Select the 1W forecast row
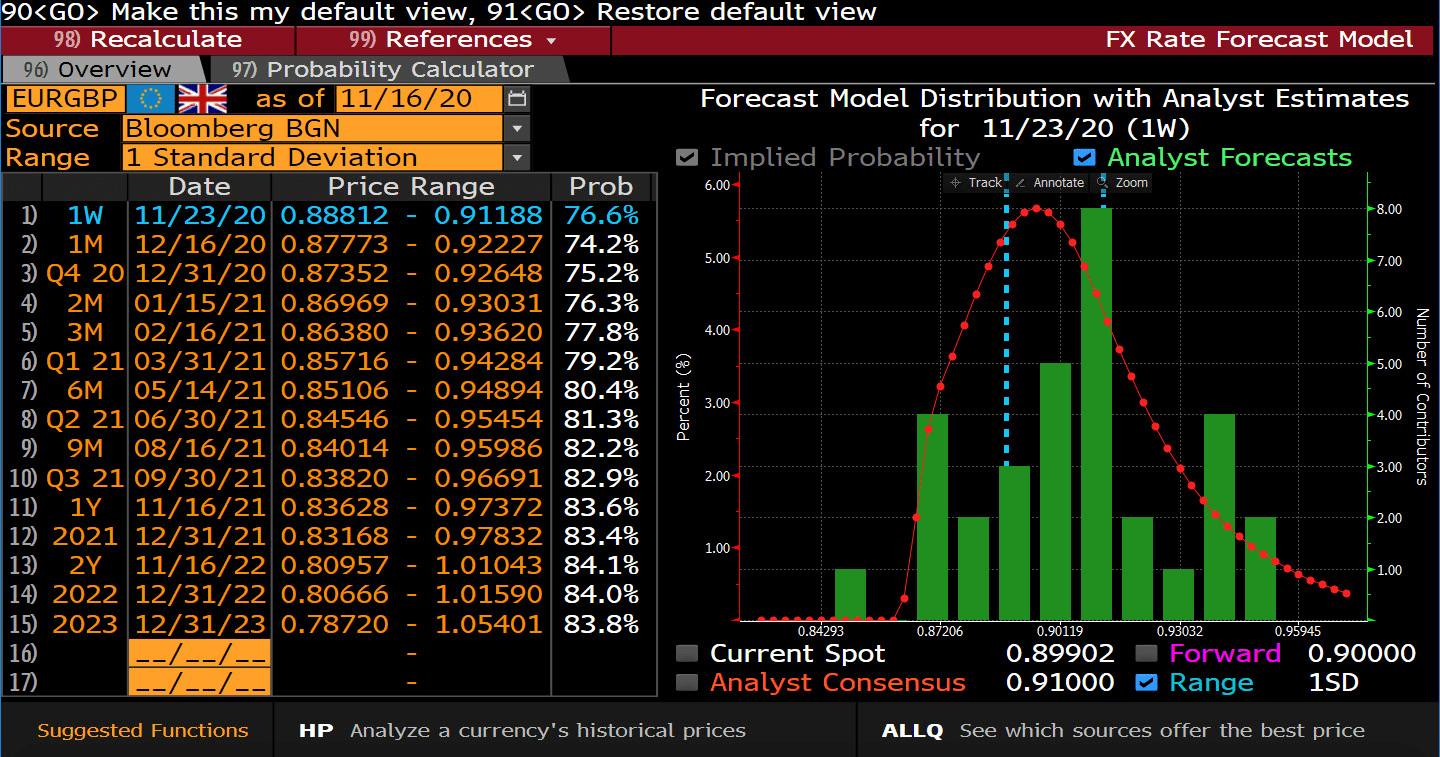This screenshot has width=1440, height=757. [x=329, y=216]
